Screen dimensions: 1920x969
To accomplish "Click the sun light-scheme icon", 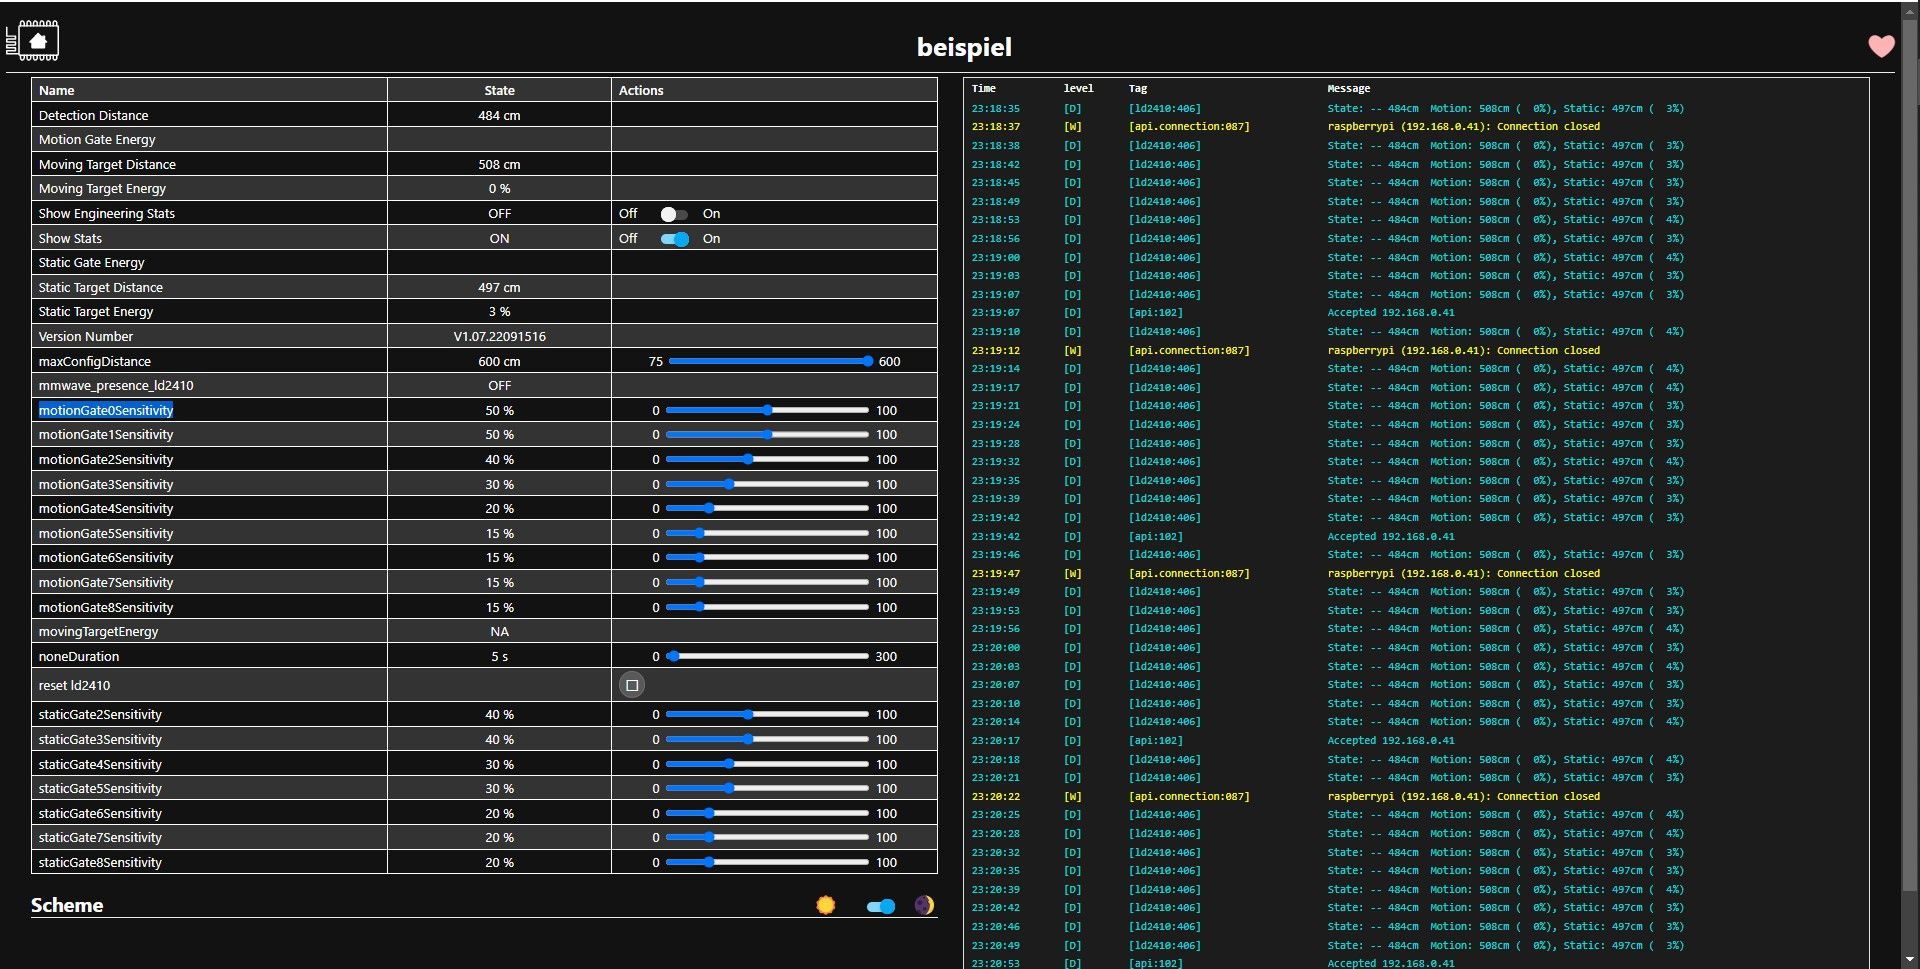I will tap(825, 905).
